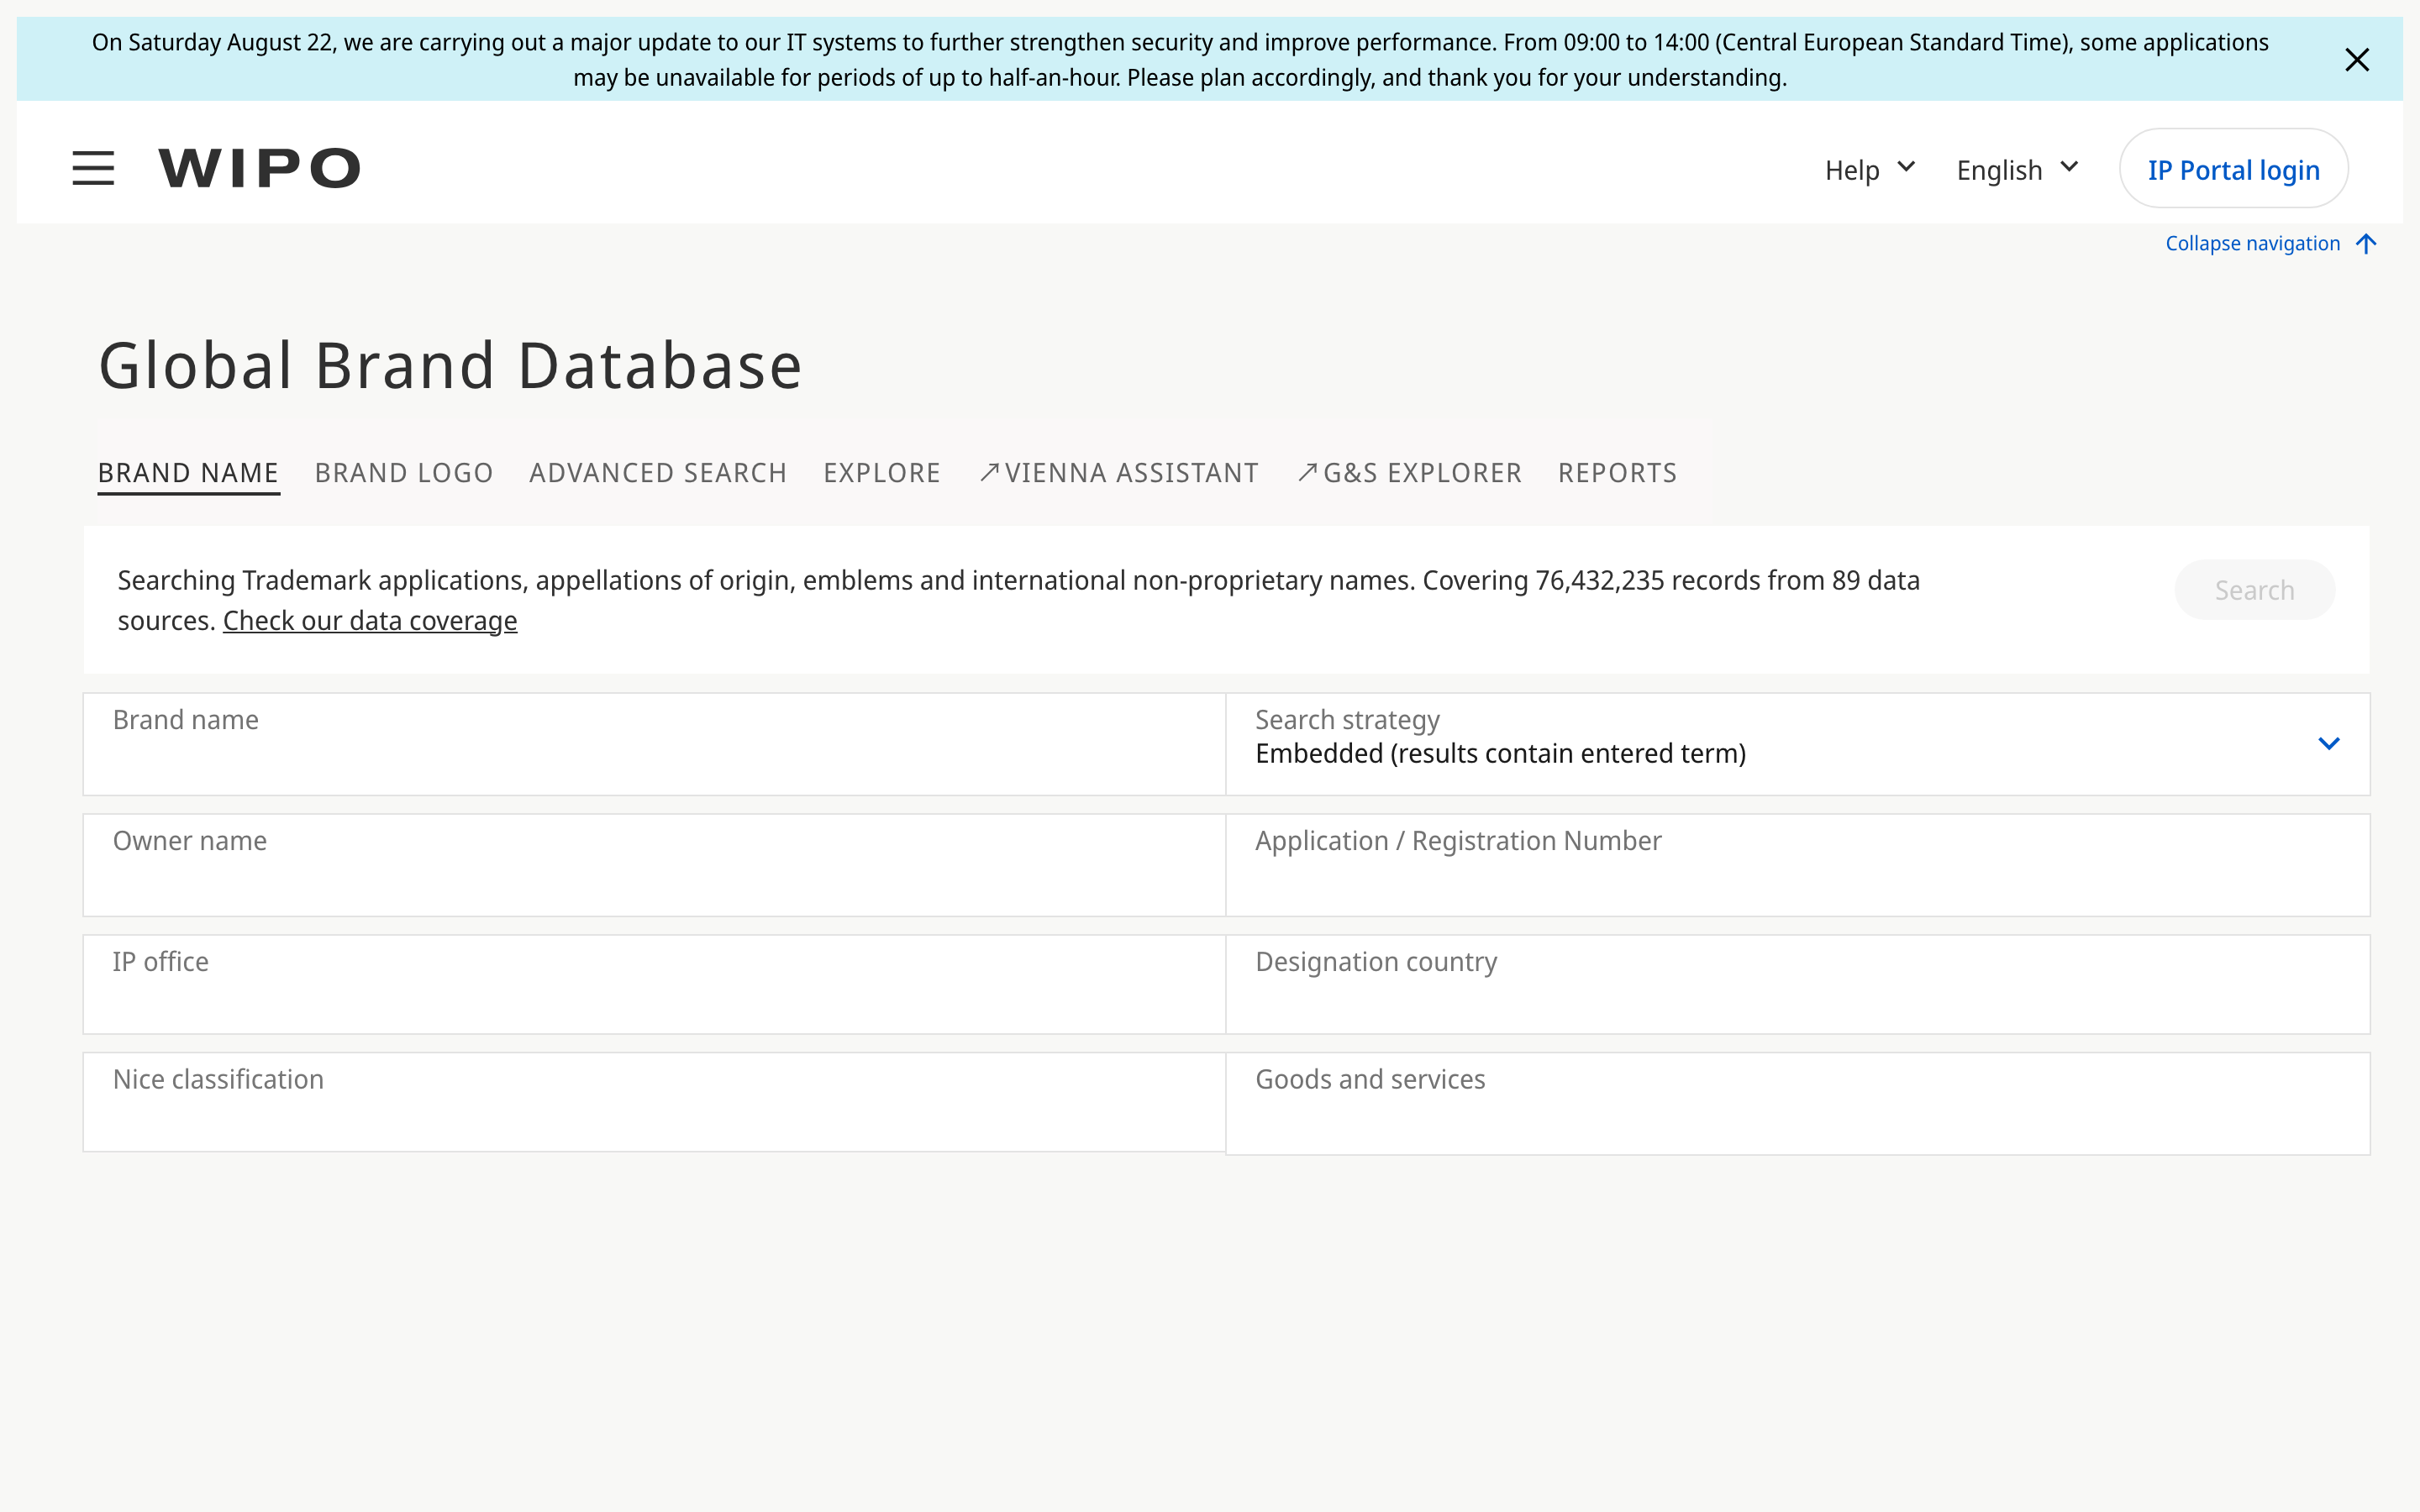2420x1512 pixels.
Task: Switch to the Brand Logo tab
Action: coord(404,473)
